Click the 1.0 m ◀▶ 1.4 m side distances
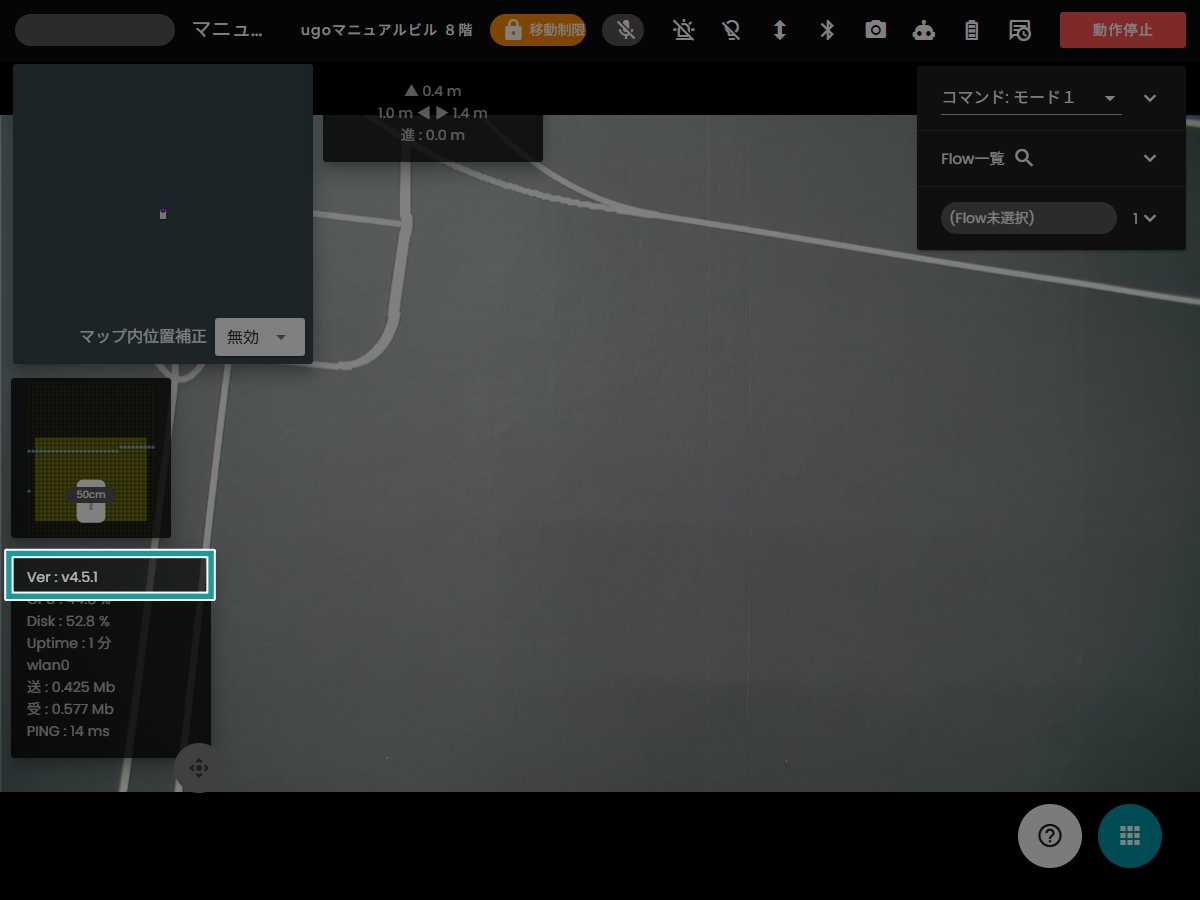Viewport: 1200px width, 900px height. [x=433, y=113]
